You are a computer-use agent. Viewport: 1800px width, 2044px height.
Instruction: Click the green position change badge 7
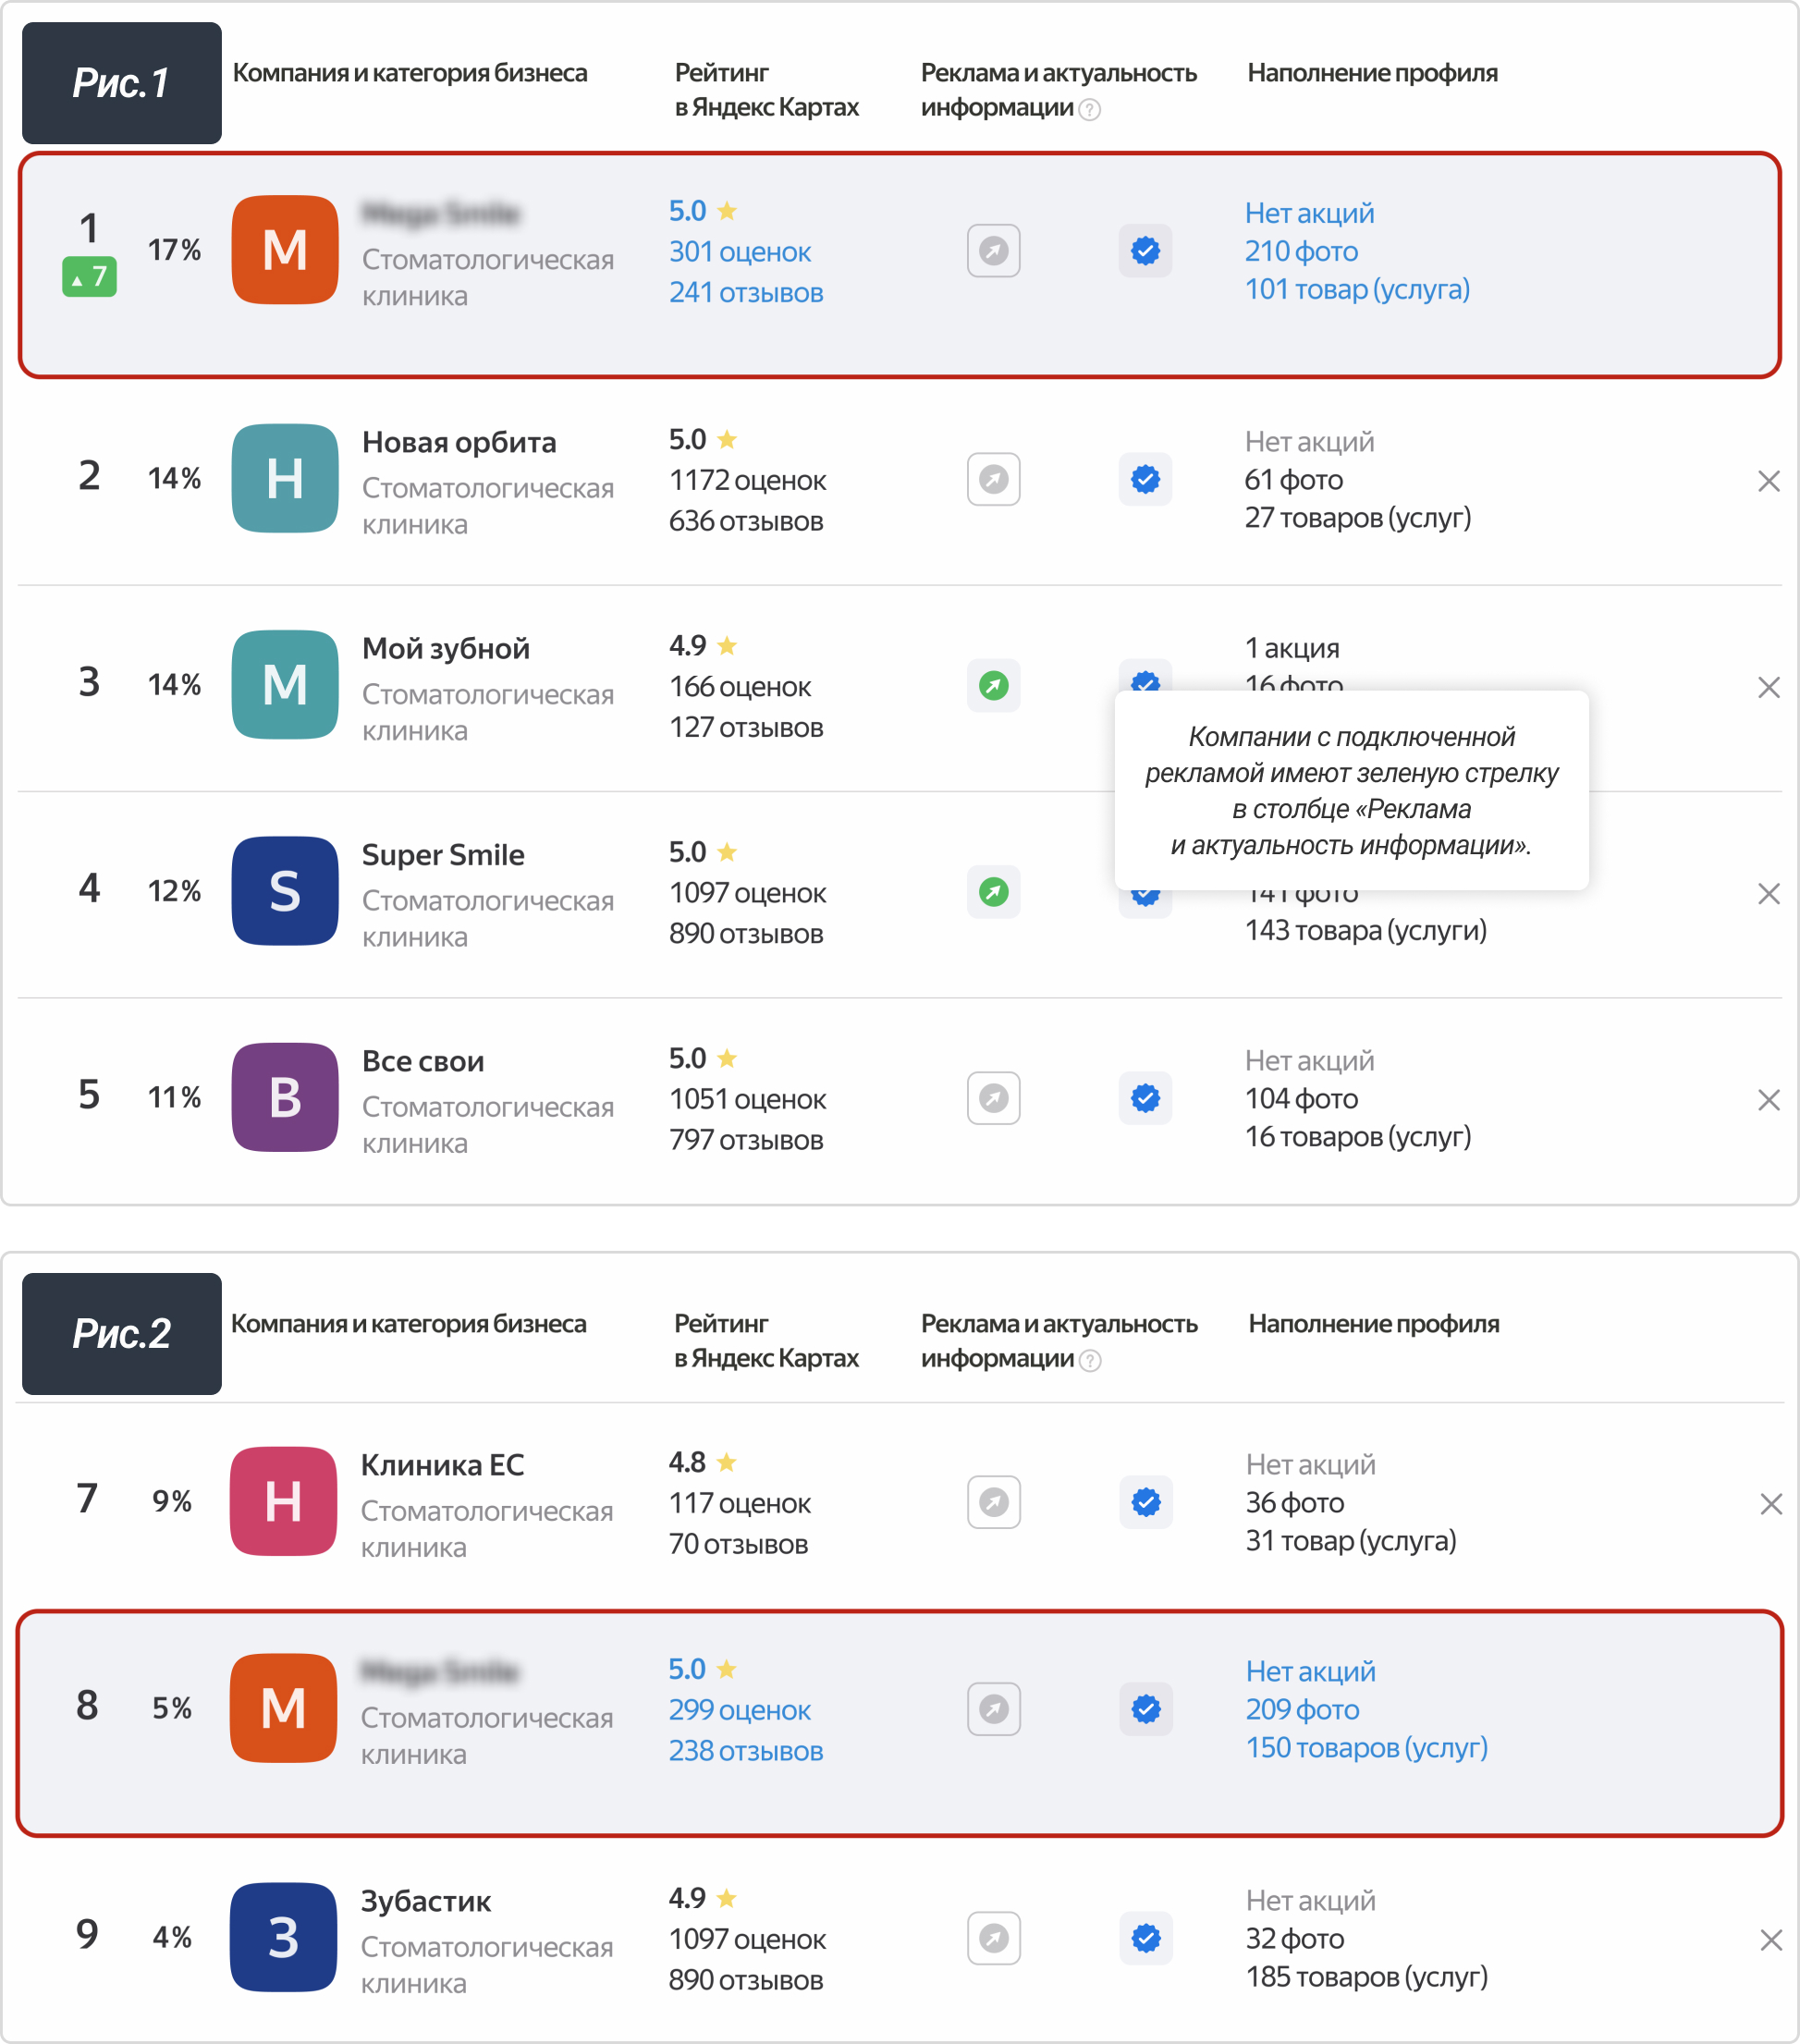click(x=89, y=277)
